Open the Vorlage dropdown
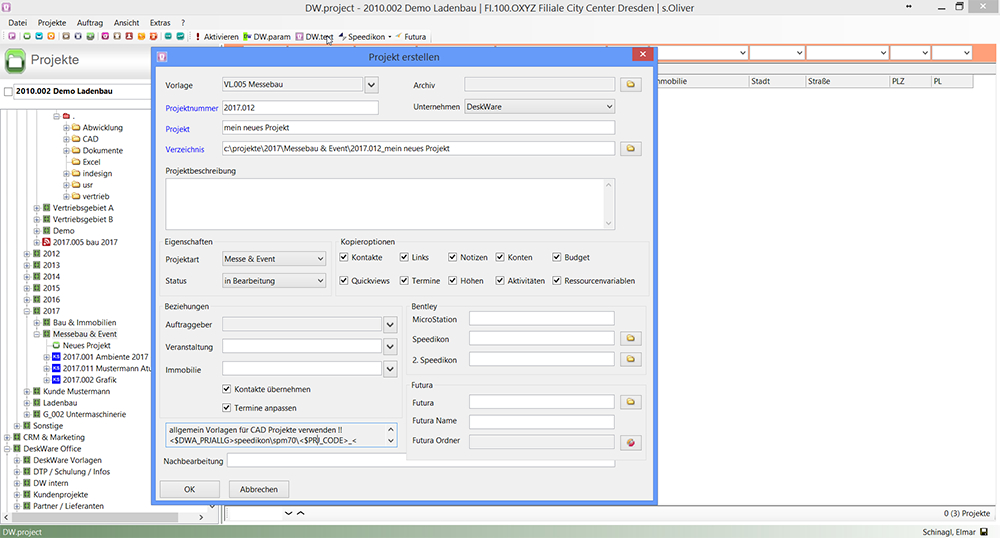This screenshot has height=538, width=1000. tap(371, 85)
